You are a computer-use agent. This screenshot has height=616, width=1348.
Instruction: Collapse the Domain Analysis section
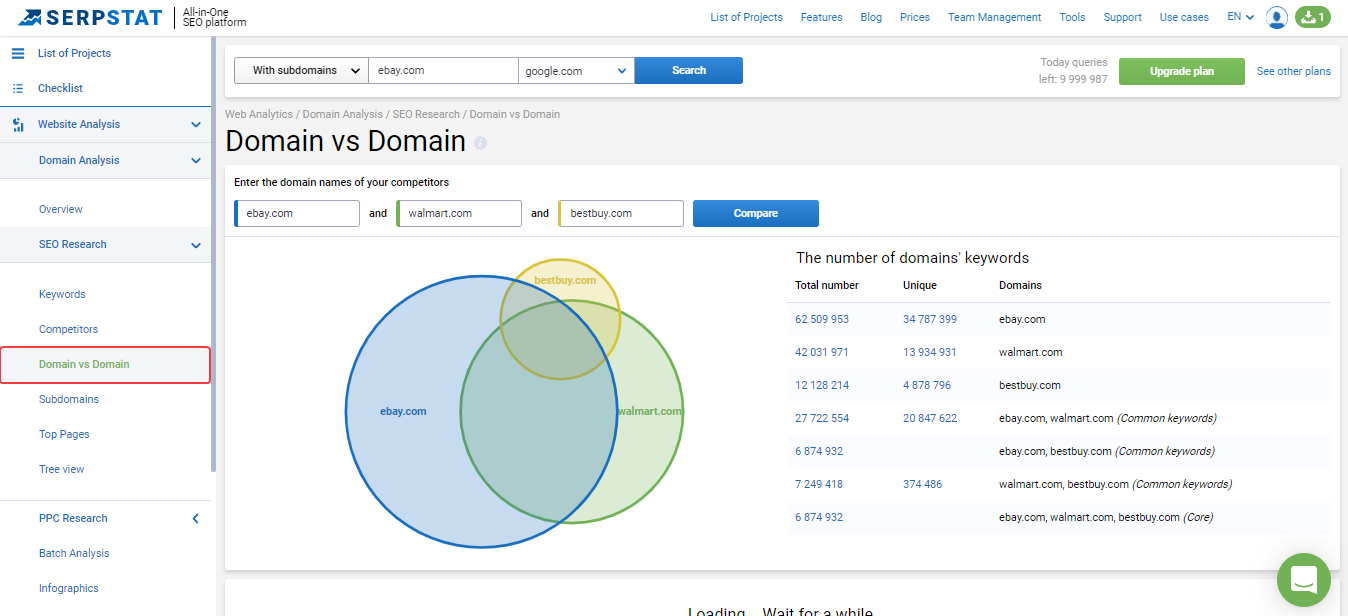pyautogui.click(x=196, y=161)
